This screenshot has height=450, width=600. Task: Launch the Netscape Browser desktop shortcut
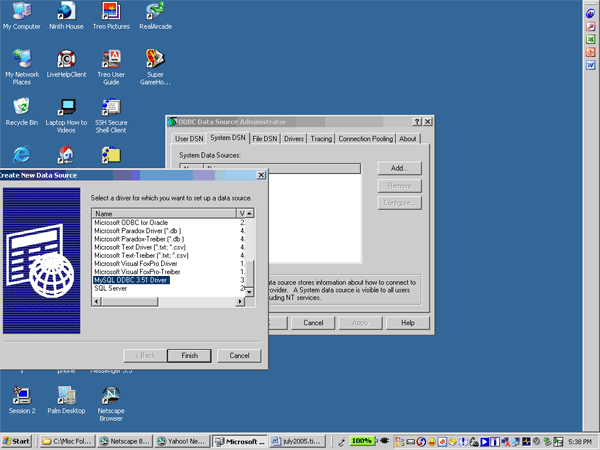(x=111, y=404)
